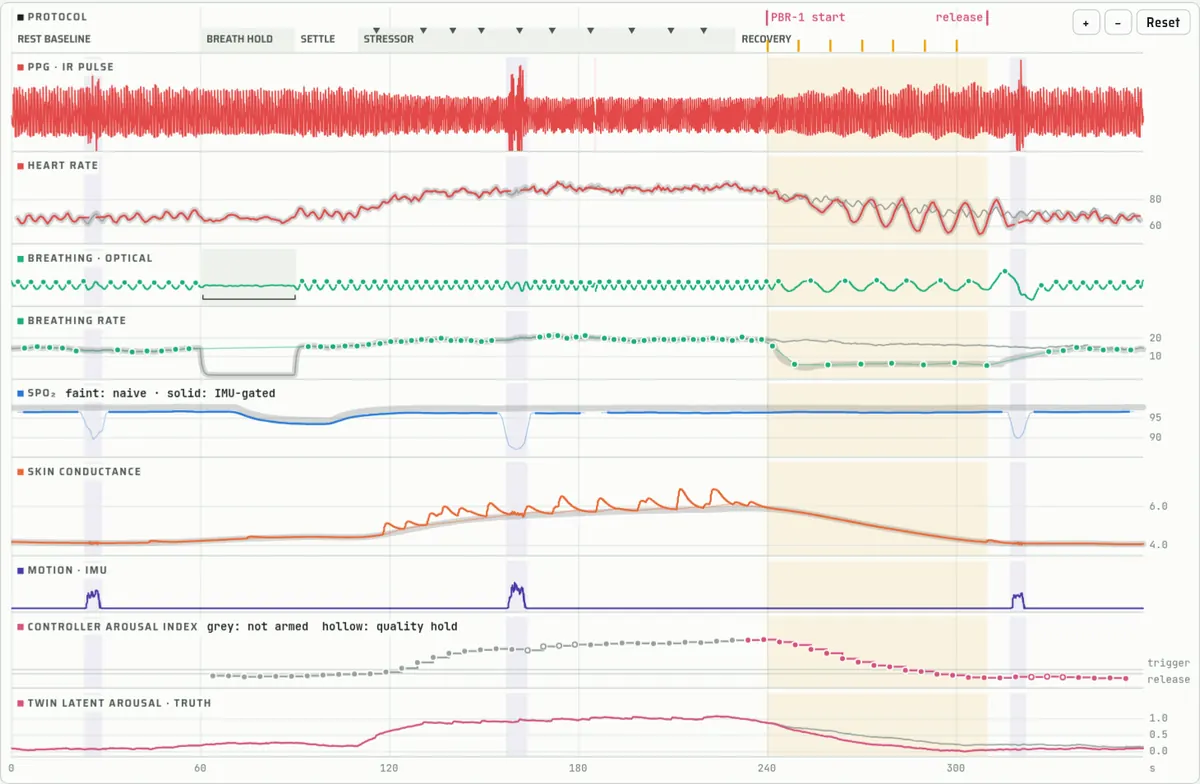This screenshot has height=784, width=1200.
Task: Select the REST BASELINE protocol phase
Action: point(54,39)
